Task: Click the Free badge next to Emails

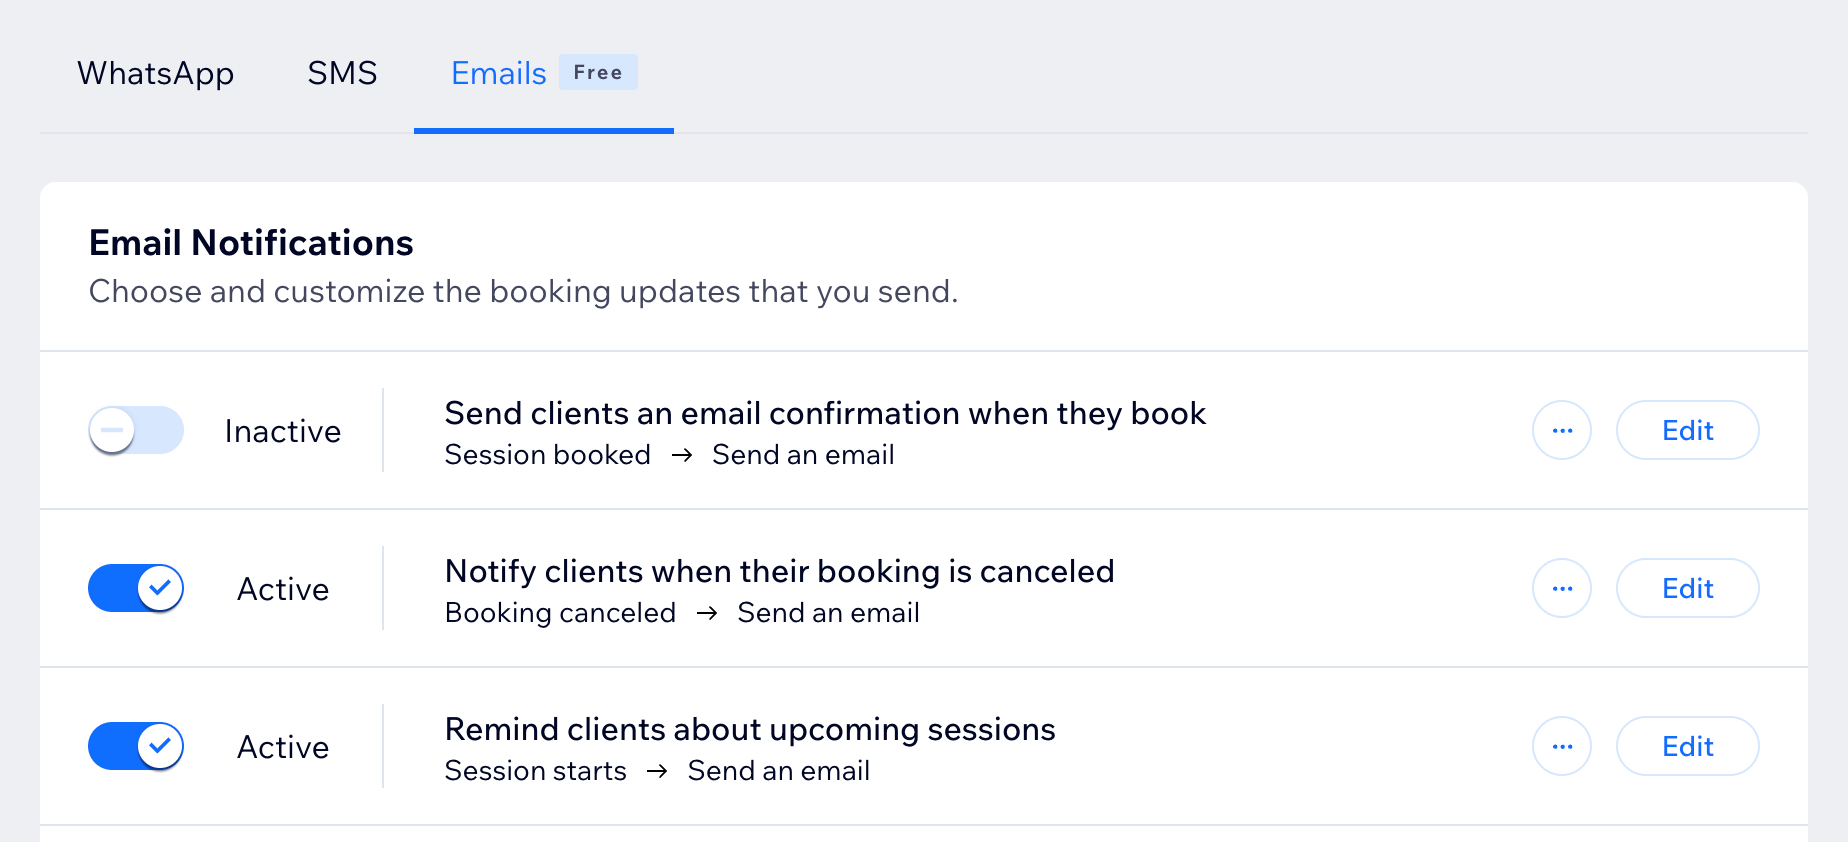Action: coord(597,72)
